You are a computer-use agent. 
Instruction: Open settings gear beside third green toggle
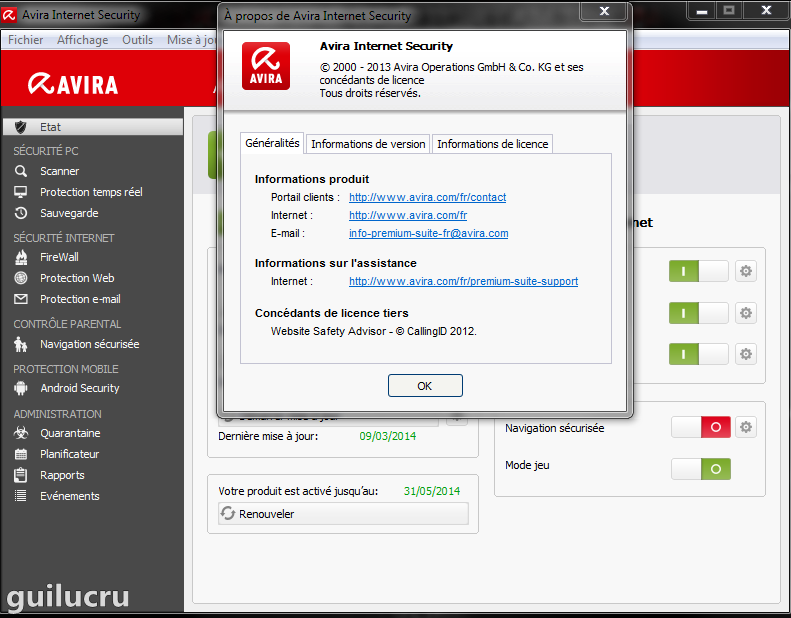coord(746,354)
